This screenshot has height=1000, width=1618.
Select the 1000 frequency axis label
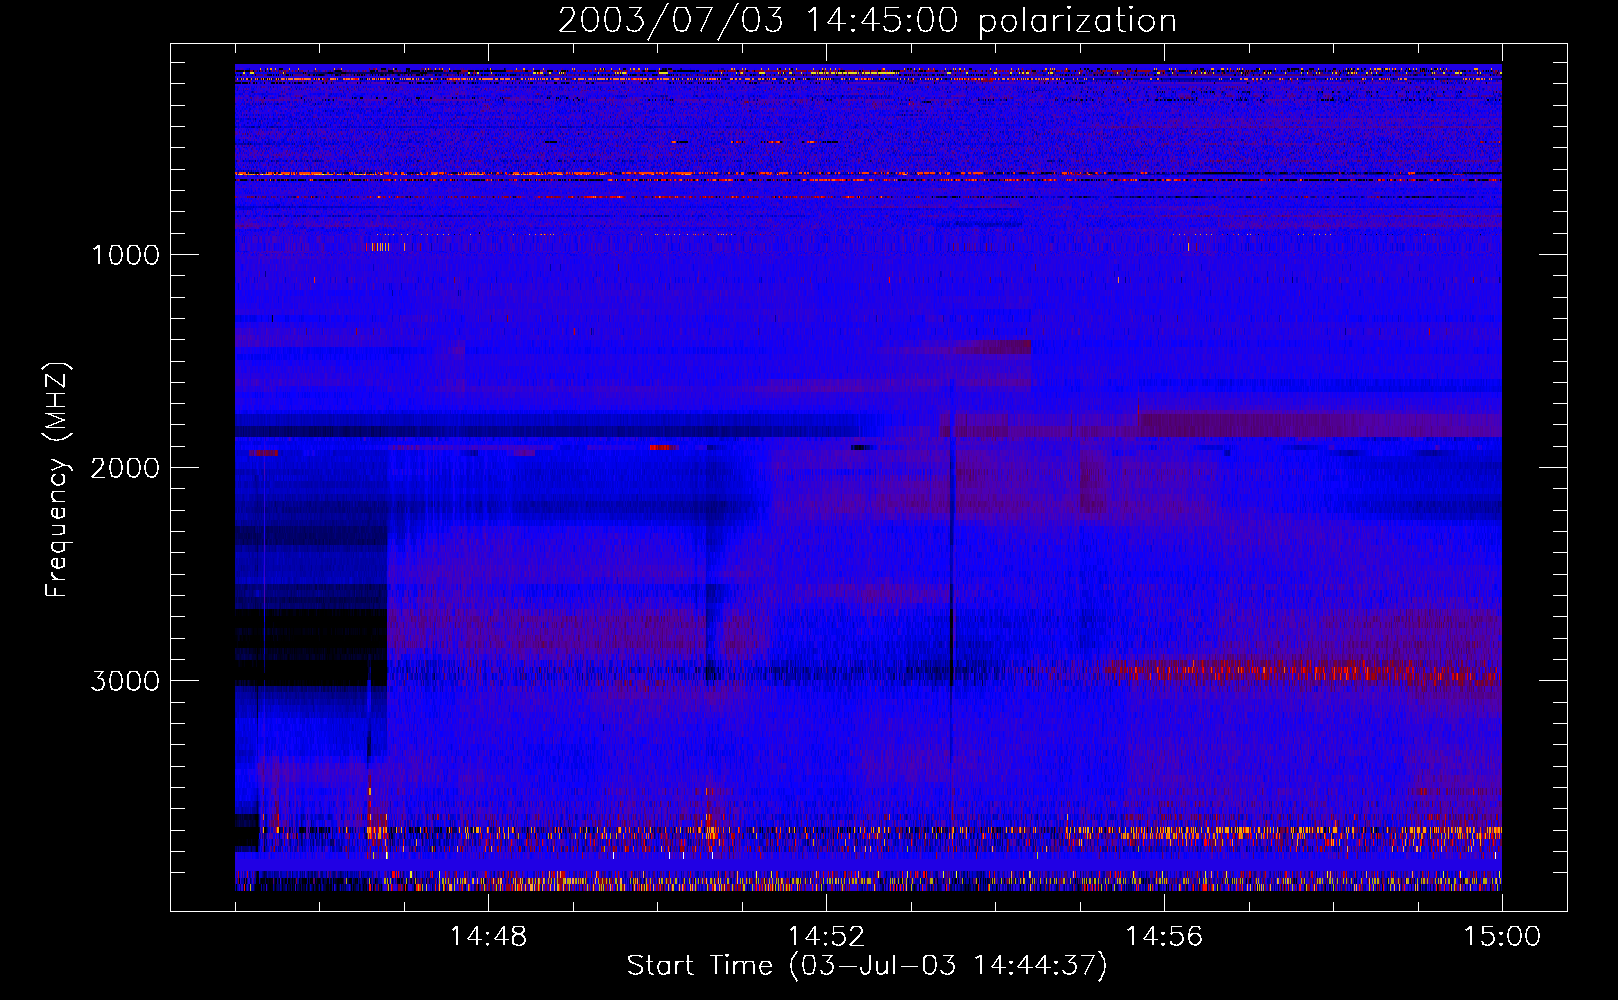[126, 255]
